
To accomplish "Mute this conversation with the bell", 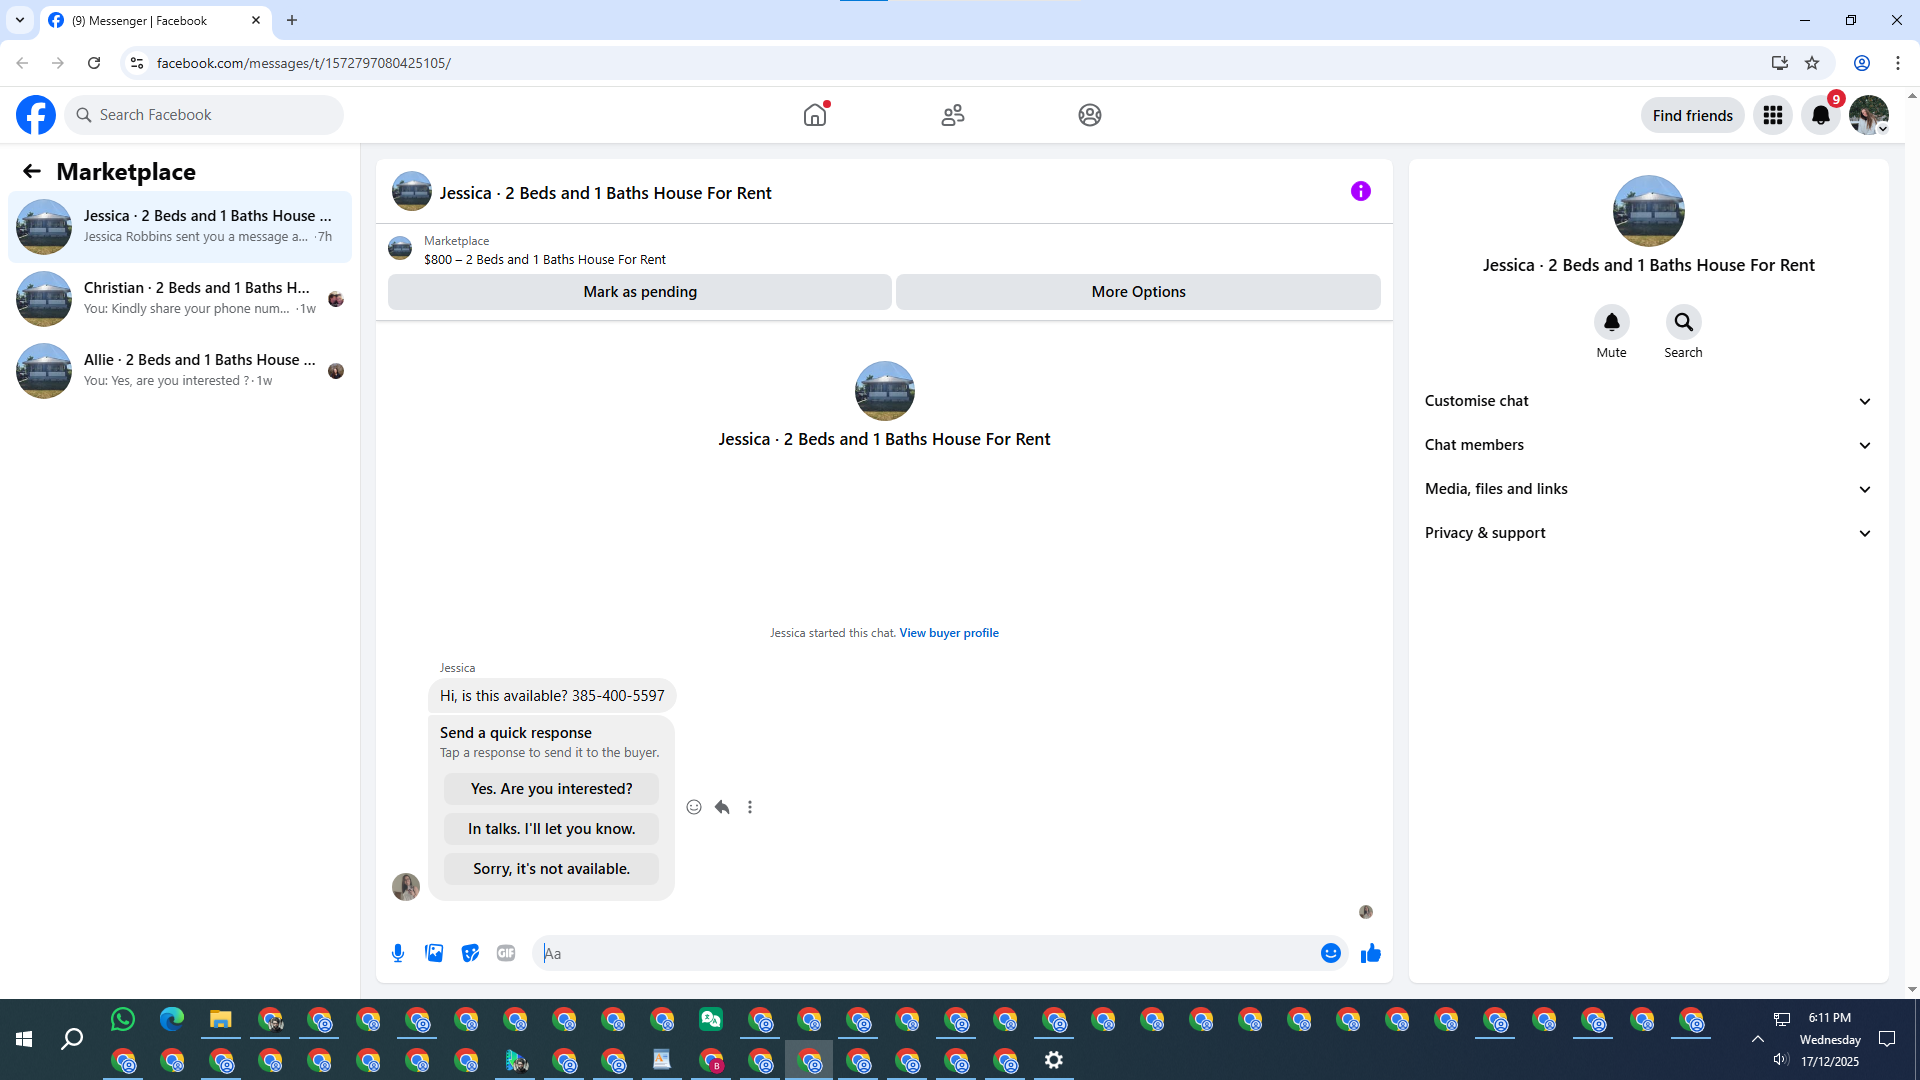I will click(1612, 322).
